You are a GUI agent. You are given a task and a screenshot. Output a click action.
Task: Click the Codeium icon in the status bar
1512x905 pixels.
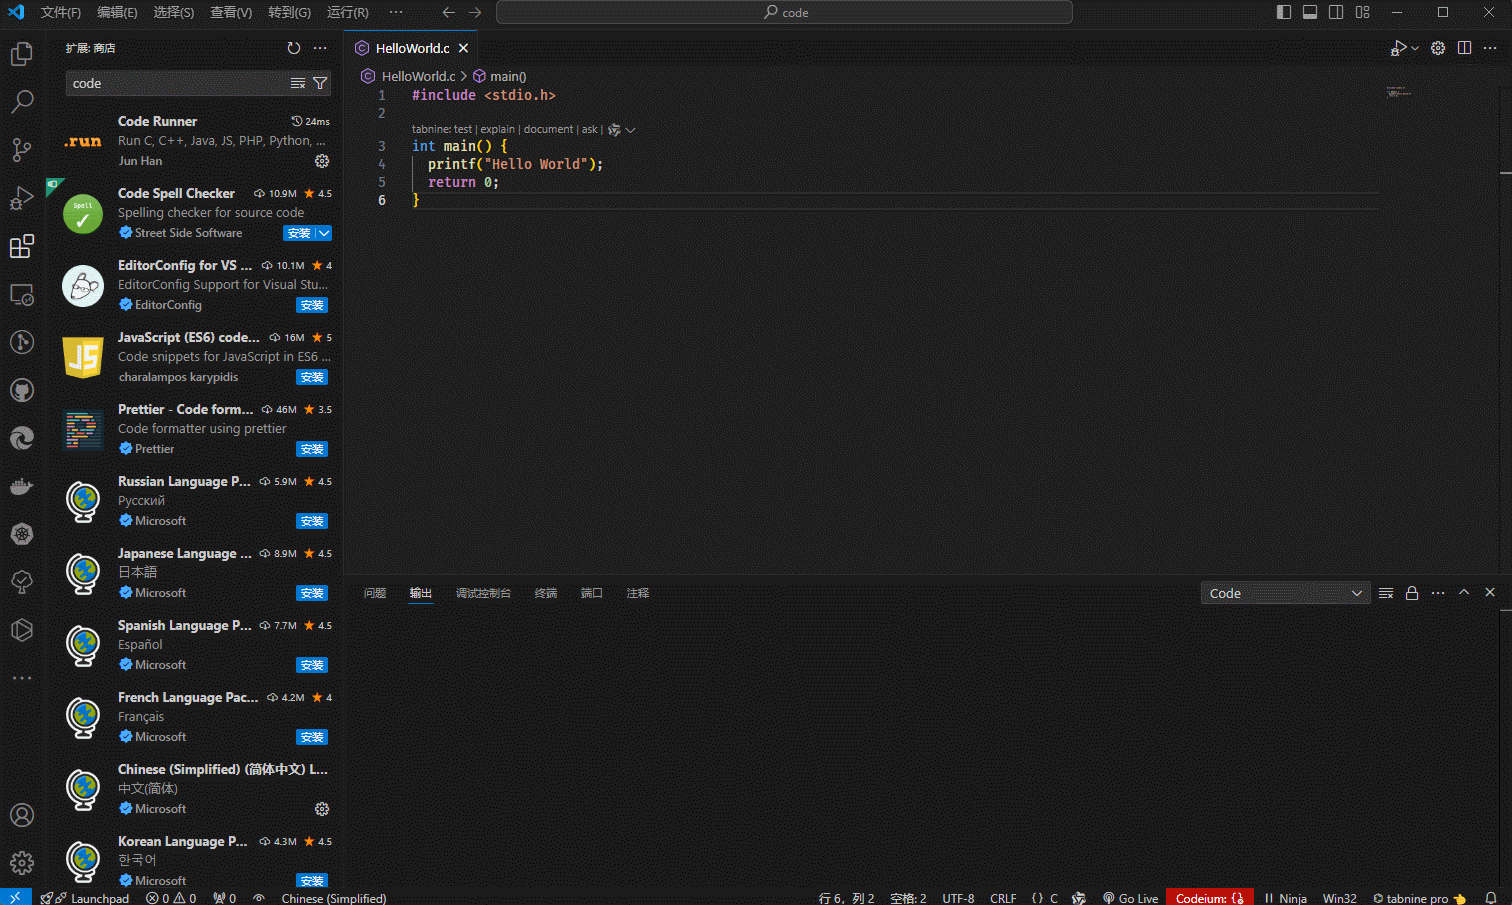point(1209,897)
